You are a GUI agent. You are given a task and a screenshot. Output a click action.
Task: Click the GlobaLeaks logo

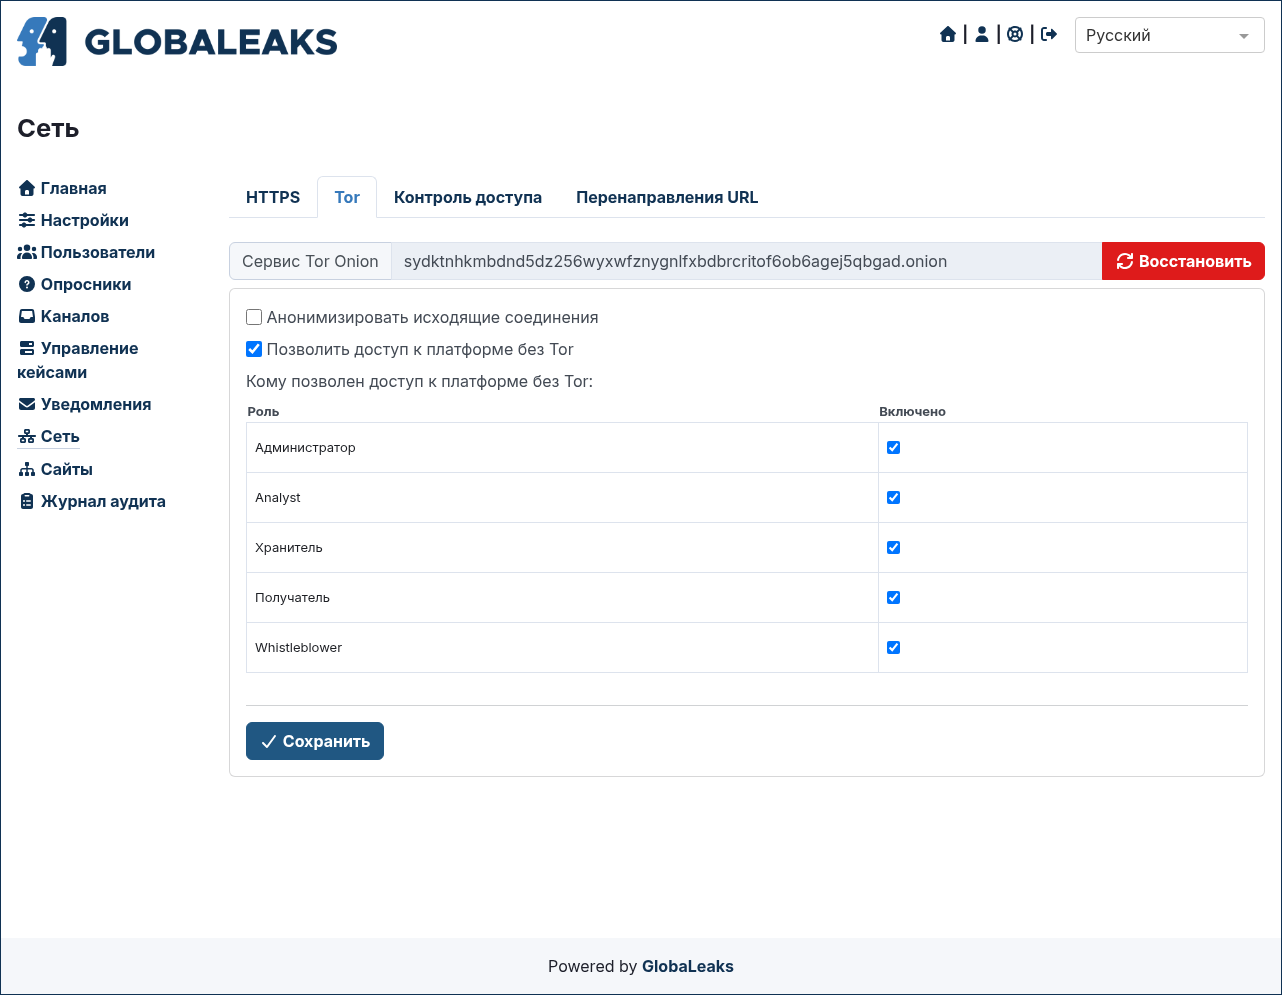[177, 42]
